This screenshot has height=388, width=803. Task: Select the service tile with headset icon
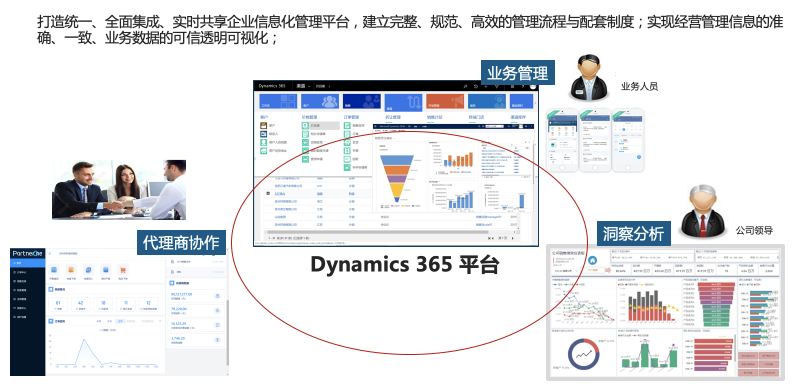[487, 101]
